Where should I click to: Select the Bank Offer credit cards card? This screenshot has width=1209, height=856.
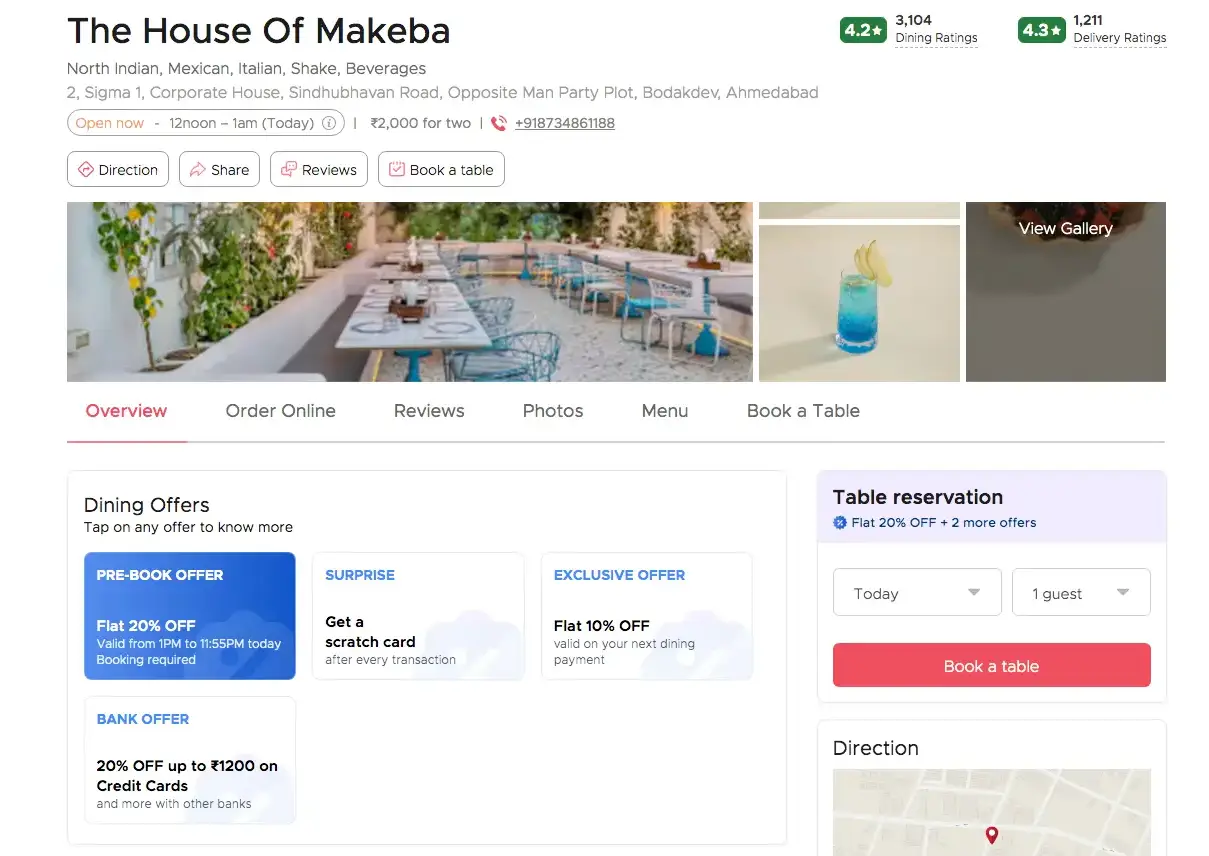tap(190, 760)
